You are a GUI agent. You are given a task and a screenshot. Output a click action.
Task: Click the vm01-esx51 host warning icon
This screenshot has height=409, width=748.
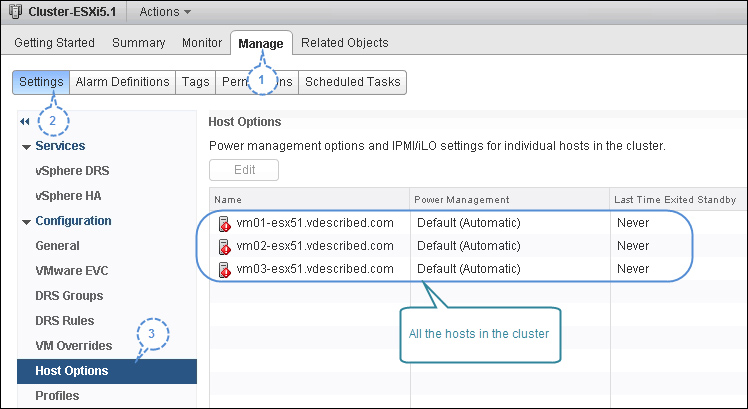coord(224,223)
